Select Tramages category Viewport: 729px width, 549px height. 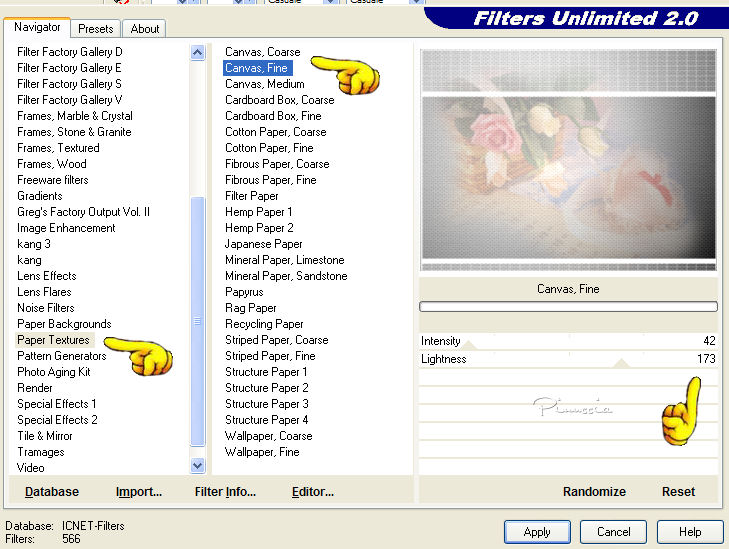click(x=40, y=452)
